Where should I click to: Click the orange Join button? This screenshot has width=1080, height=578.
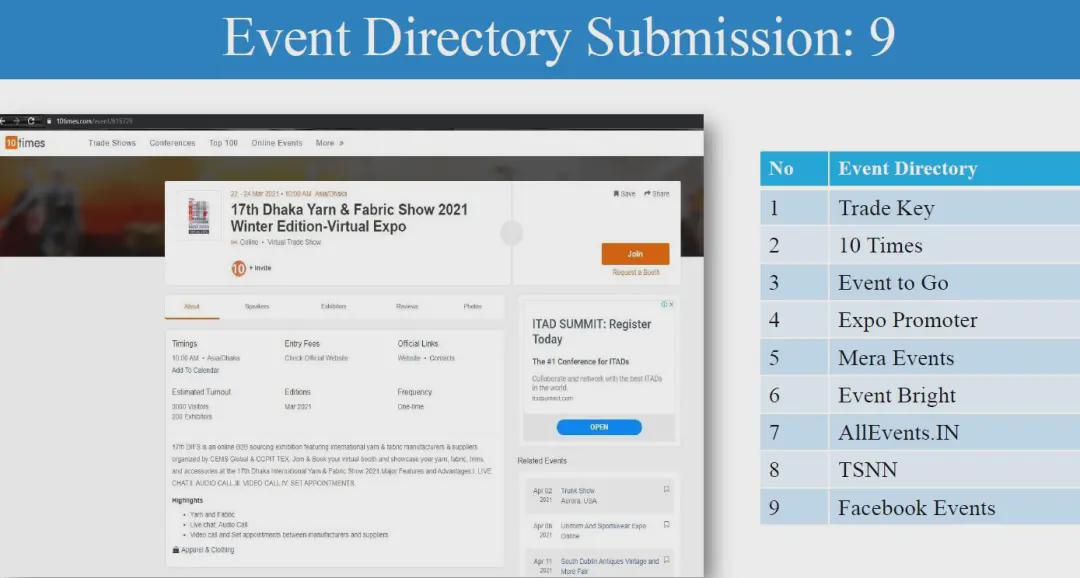(x=635, y=254)
